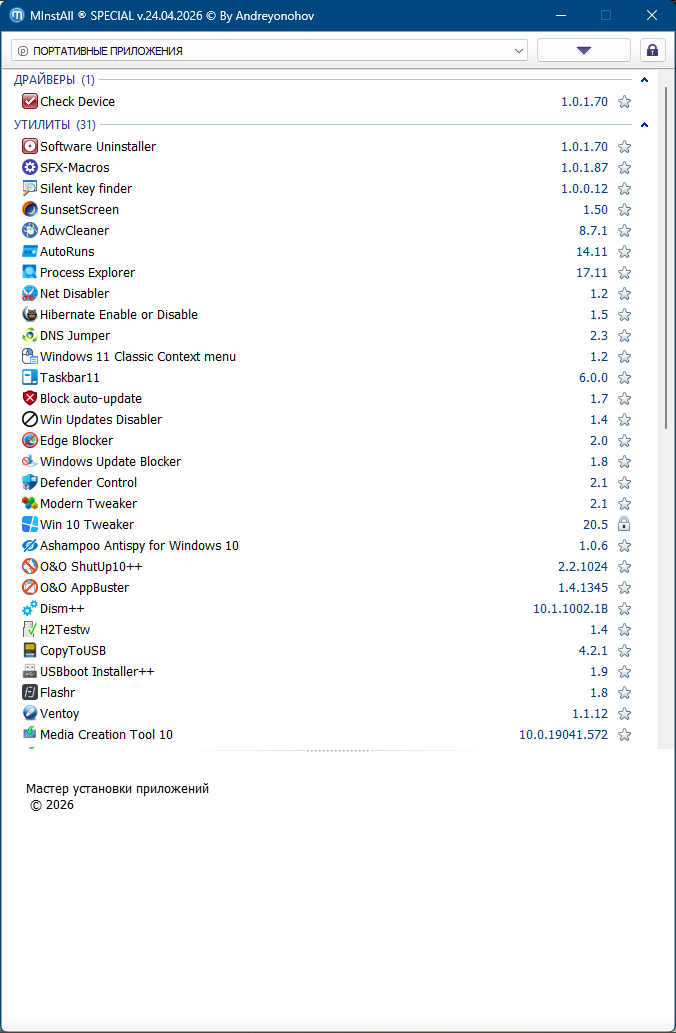Toggle favorite star for Software Uninstaller
Viewport: 676px width, 1033px height.
(x=624, y=147)
